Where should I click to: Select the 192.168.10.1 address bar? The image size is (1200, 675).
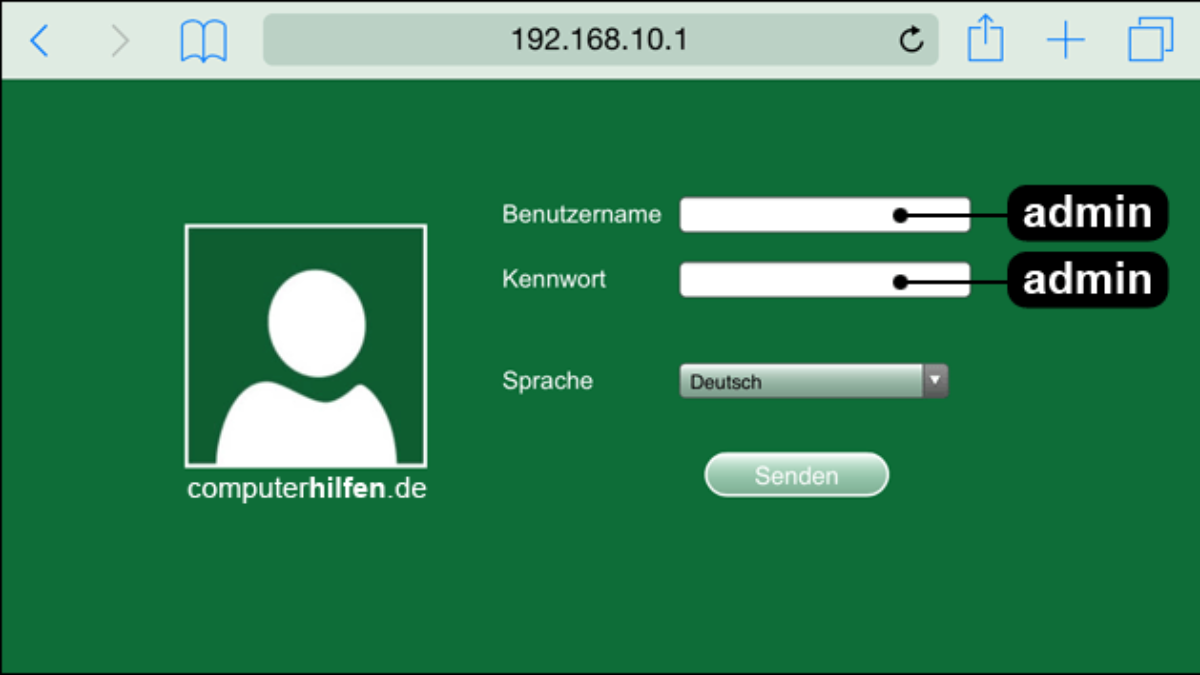tap(598, 40)
